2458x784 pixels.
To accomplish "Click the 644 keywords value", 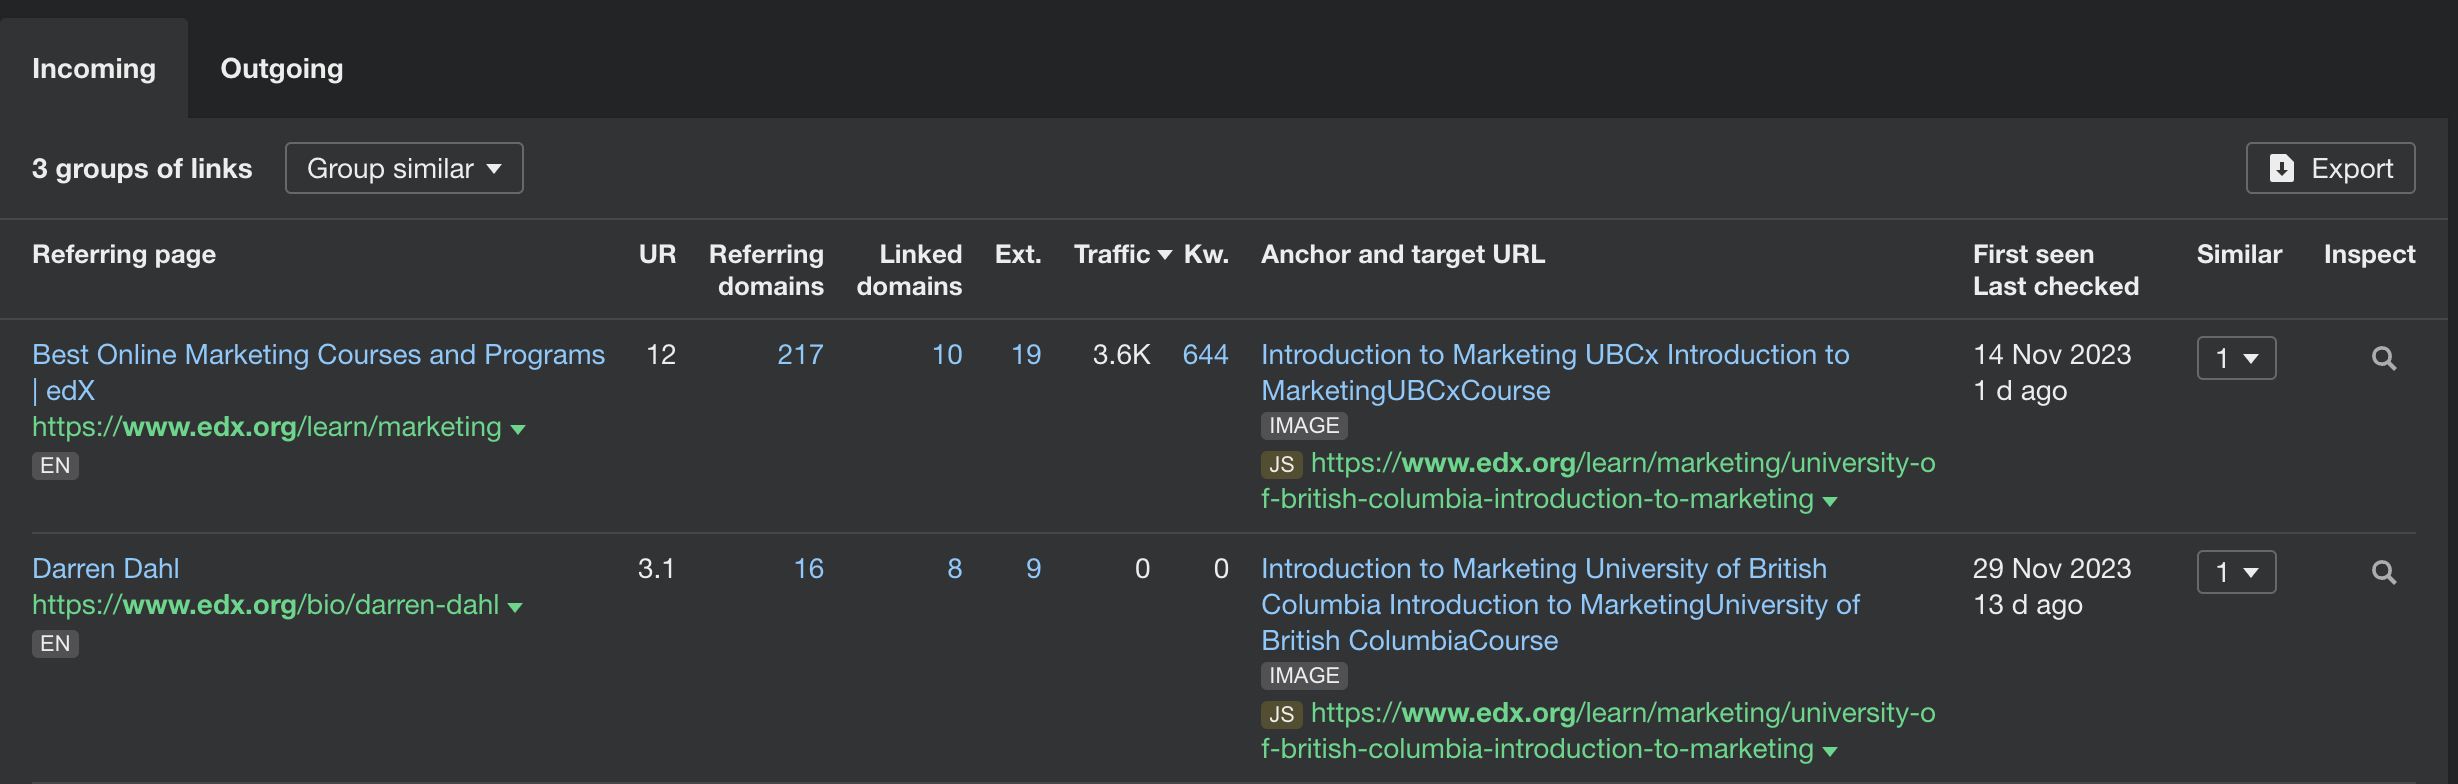I will 1205,354.
